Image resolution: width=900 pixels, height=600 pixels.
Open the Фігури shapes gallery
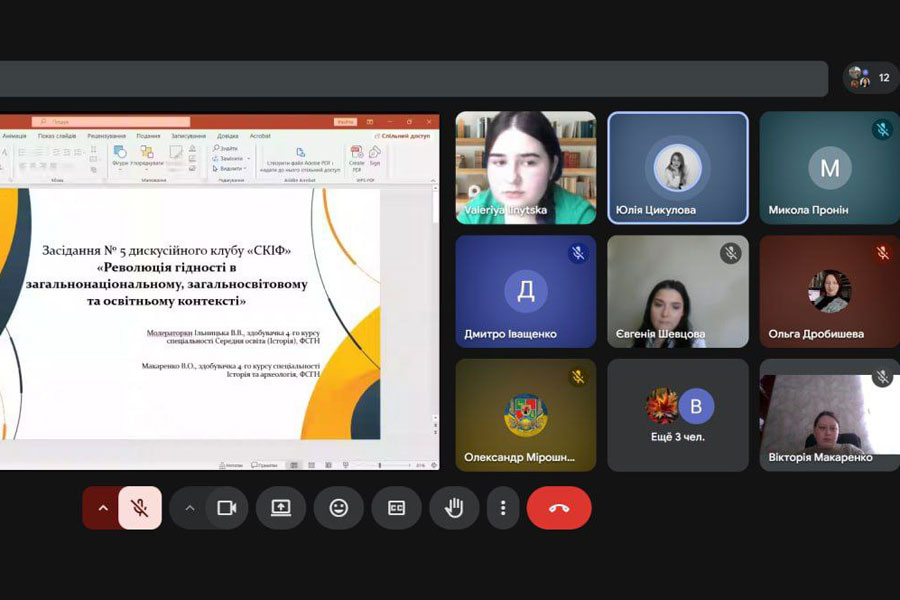click(x=120, y=156)
